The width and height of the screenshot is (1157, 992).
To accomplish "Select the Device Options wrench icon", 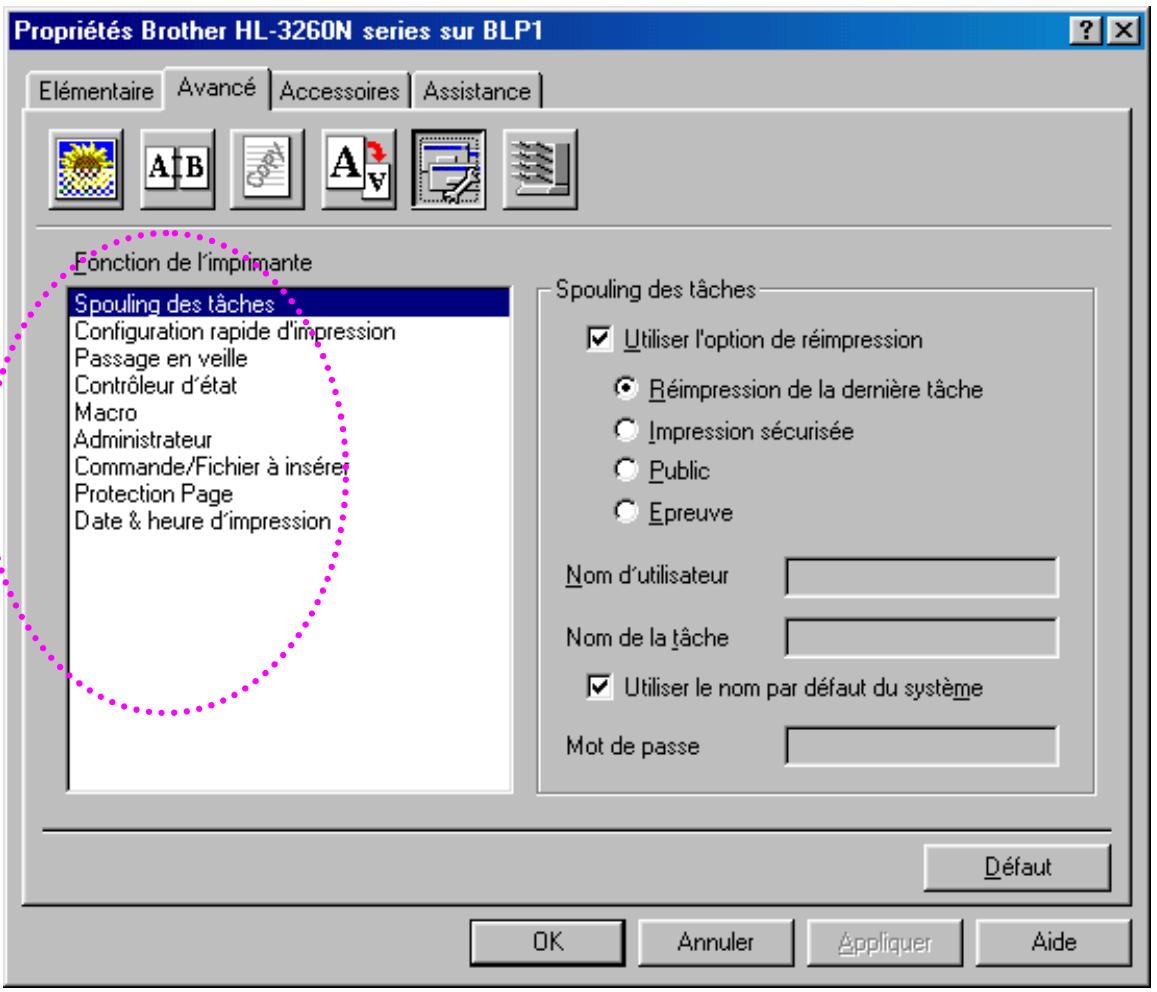I will [x=449, y=169].
